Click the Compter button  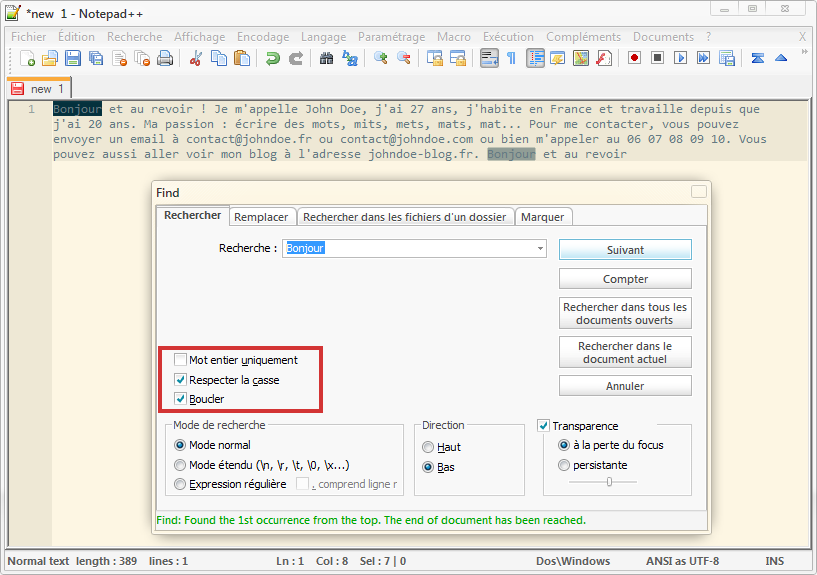coord(625,279)
